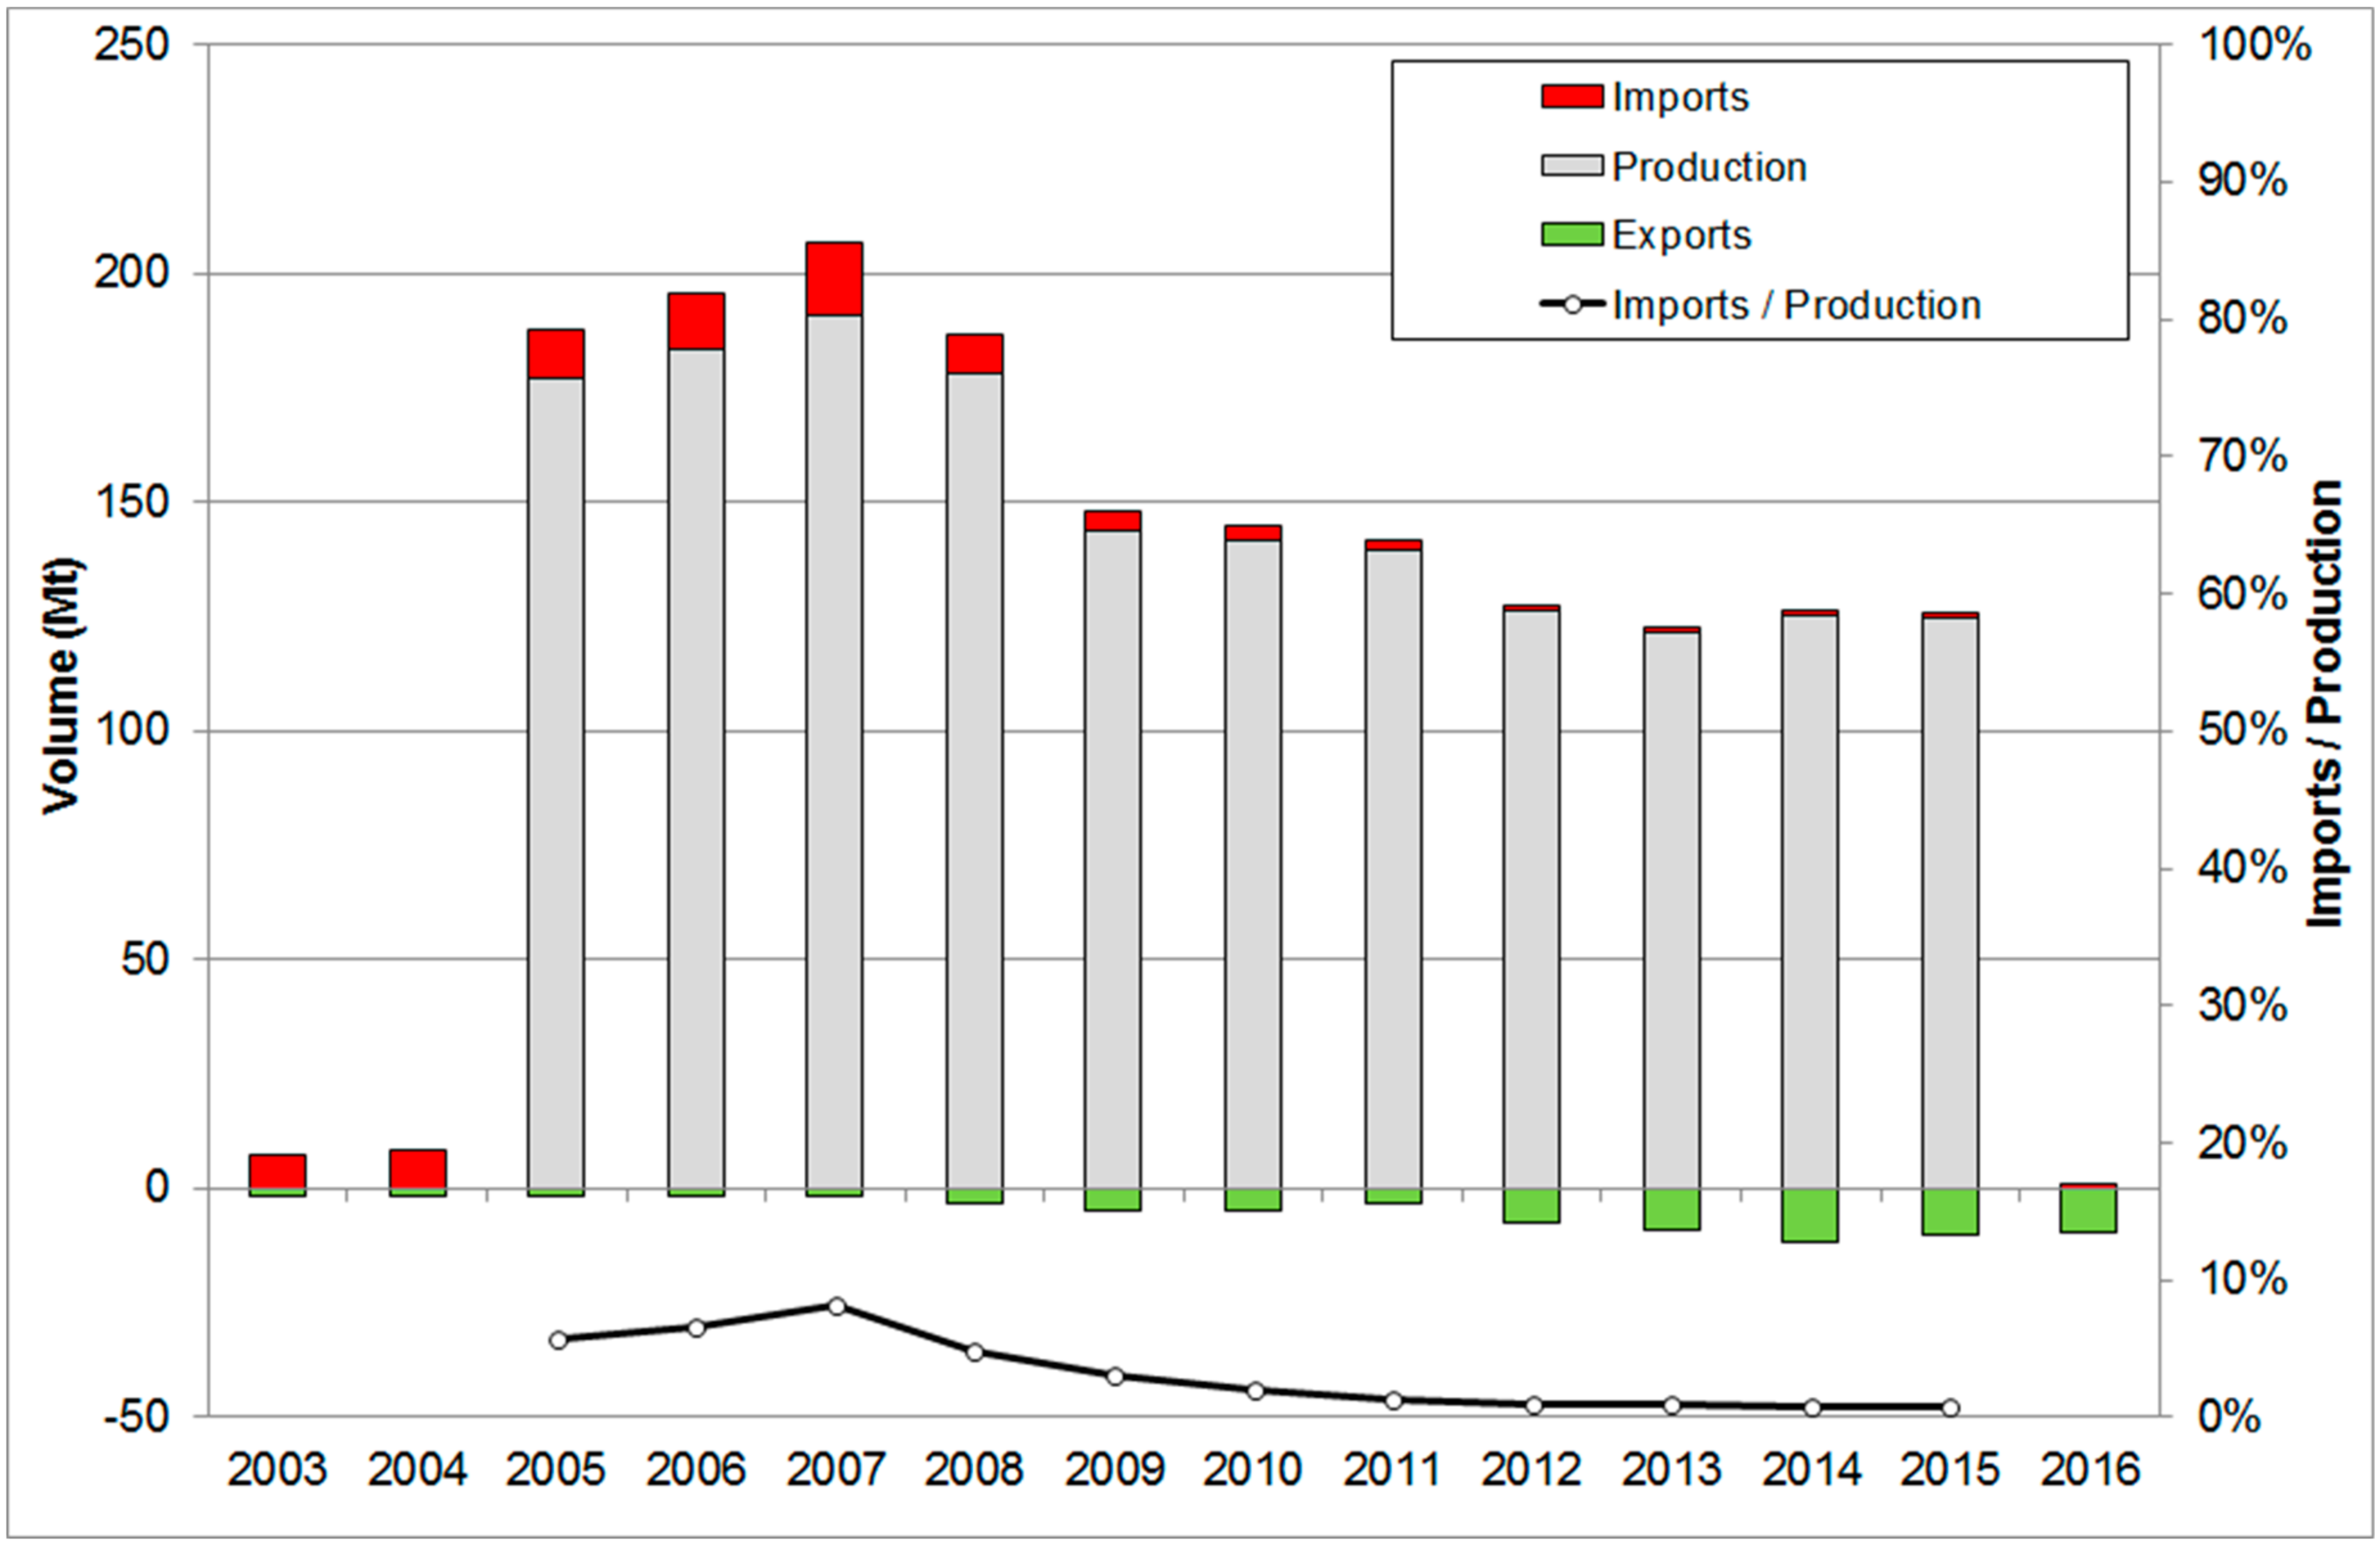The image size is (2380, 1545).
Task: Click the grey Production legend swatch
Action: click(x=1572, y=166)
